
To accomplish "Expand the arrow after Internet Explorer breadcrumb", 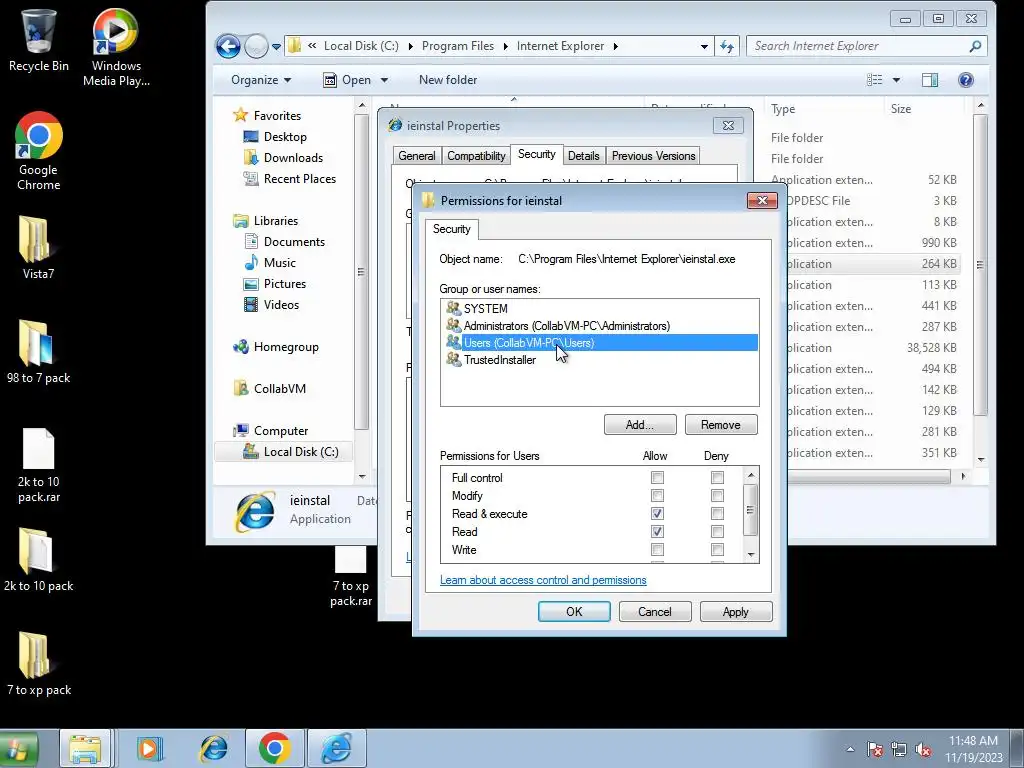I will pyautogui.click(x=616, y=46).
